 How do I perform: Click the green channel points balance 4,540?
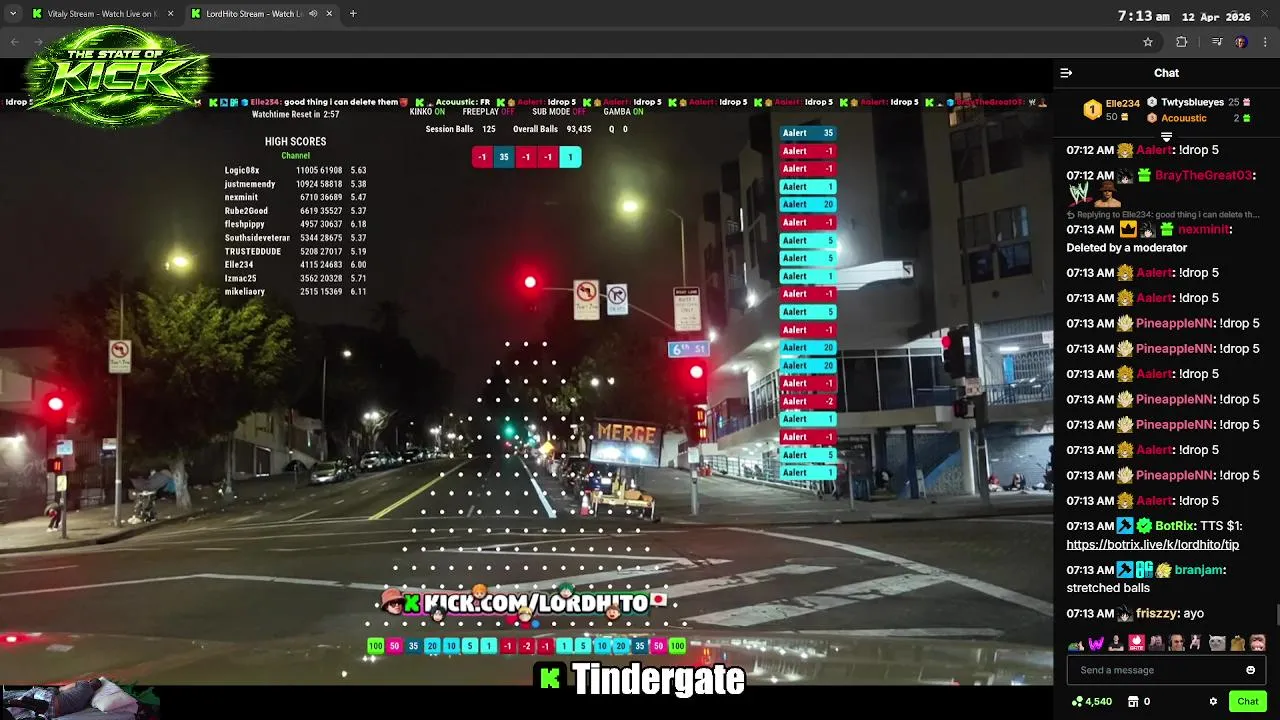pyautogui.click(x=1092, y=701)
